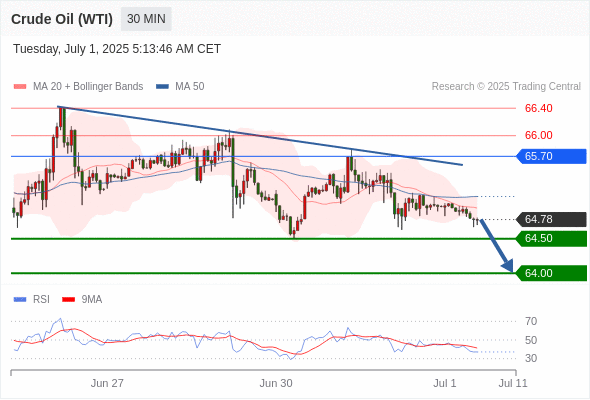Click the Crude Oil (WTI) title
The height and width of the screenshot is (400, 590).
pos(62,19)
